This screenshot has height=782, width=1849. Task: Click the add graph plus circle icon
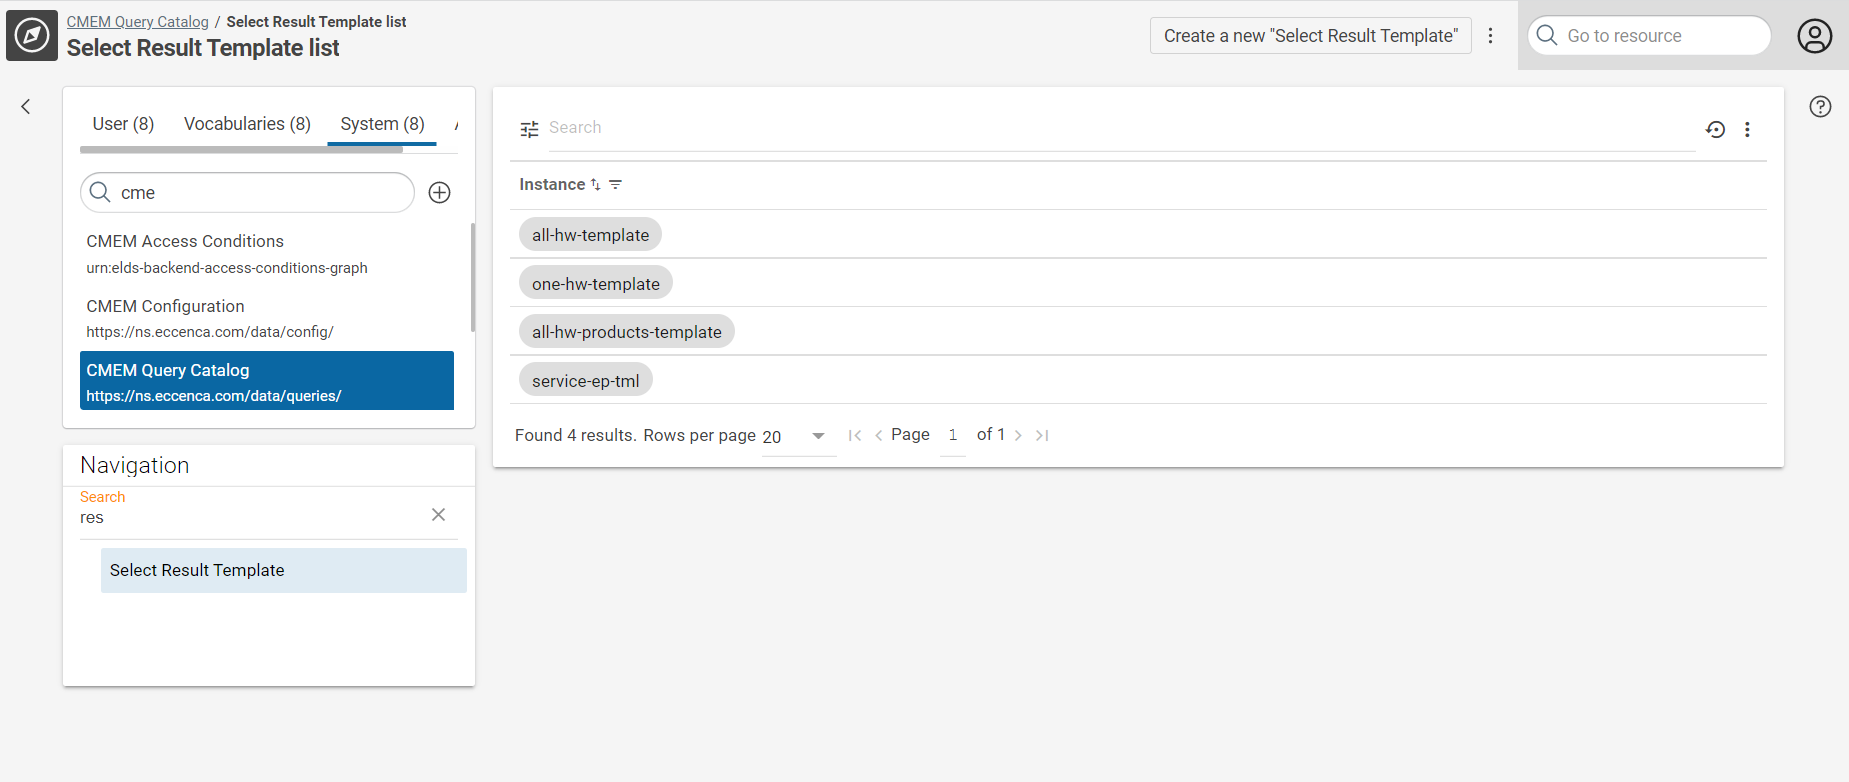(x=439, y=193)
